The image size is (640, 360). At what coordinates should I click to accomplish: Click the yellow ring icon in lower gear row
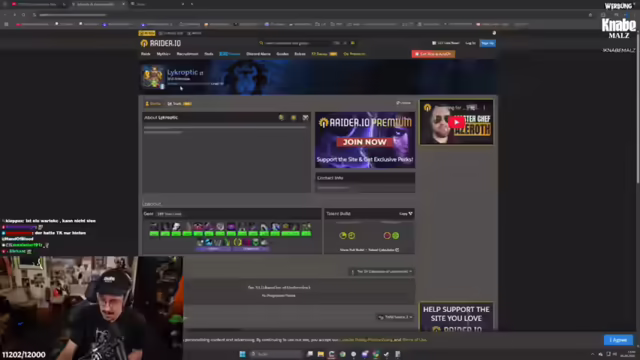click(237, 242)
